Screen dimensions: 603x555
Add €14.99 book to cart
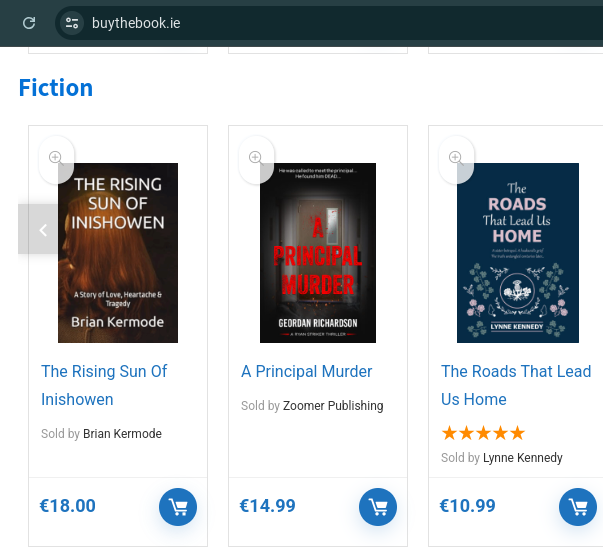point(378,507)
